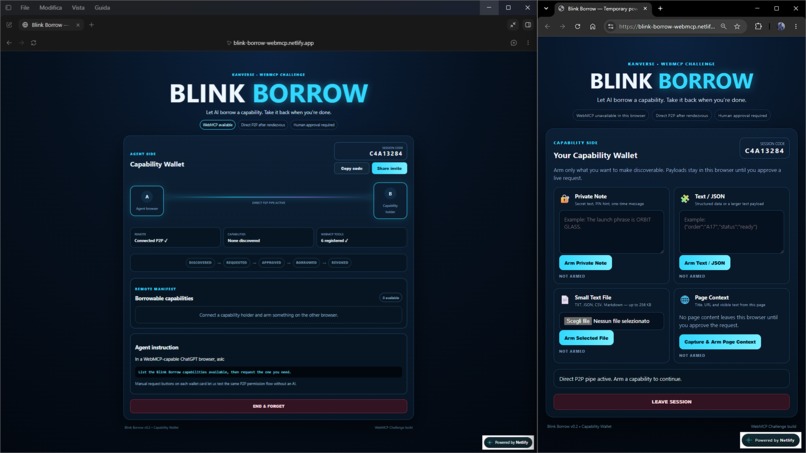
Task: Click the 'Arm Private Note' button
Action: tap(585, 263)
